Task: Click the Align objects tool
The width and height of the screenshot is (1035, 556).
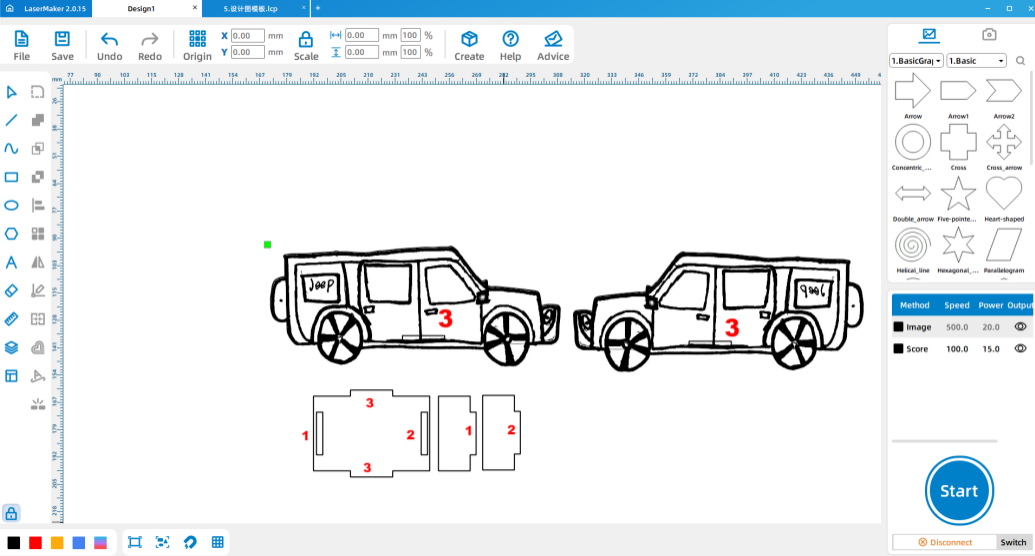Action: [x=38, y=205]
